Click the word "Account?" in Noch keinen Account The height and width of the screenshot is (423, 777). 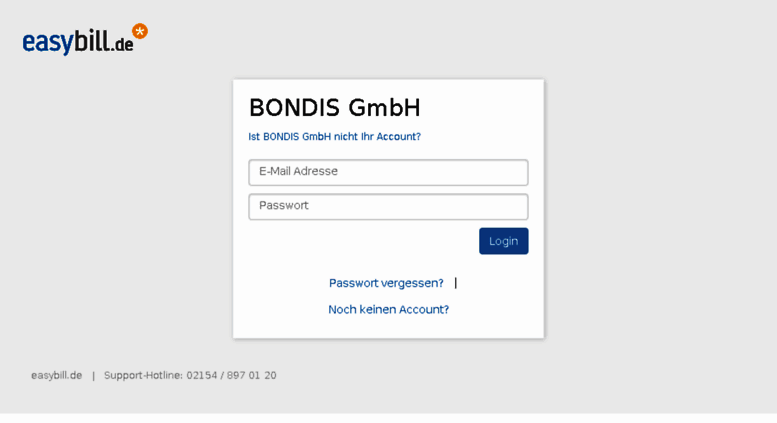coord(424,310)
